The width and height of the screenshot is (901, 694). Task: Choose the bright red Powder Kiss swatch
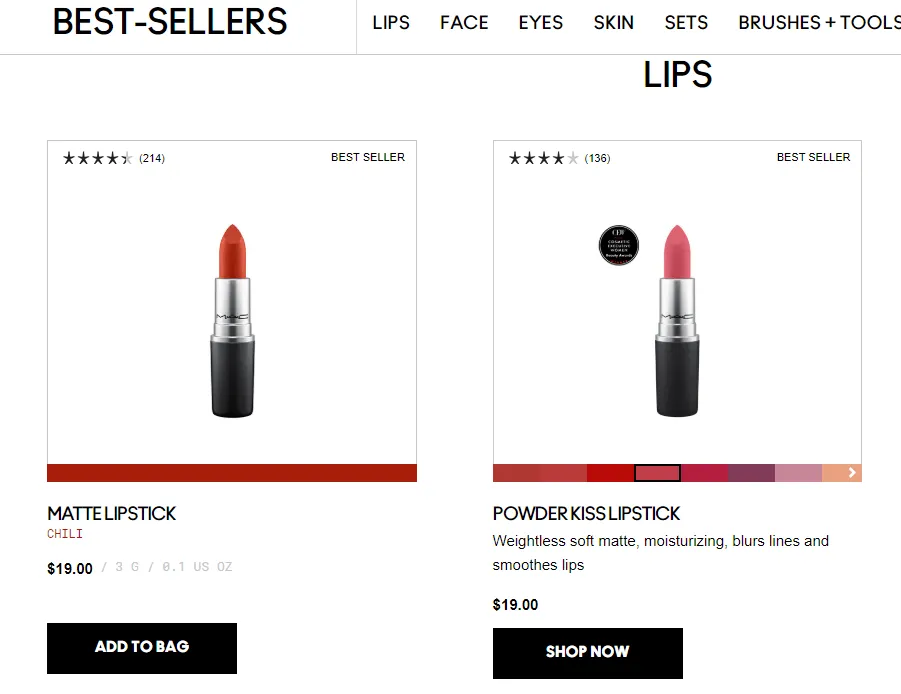[610, 473]
